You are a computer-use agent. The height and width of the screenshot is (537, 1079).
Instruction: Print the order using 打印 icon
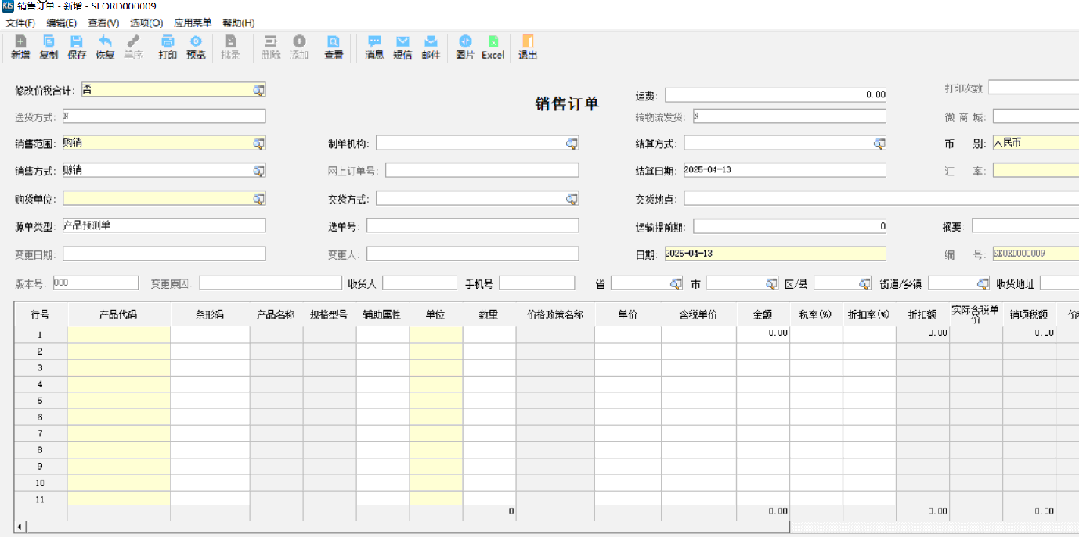click(x=167, y=47)
